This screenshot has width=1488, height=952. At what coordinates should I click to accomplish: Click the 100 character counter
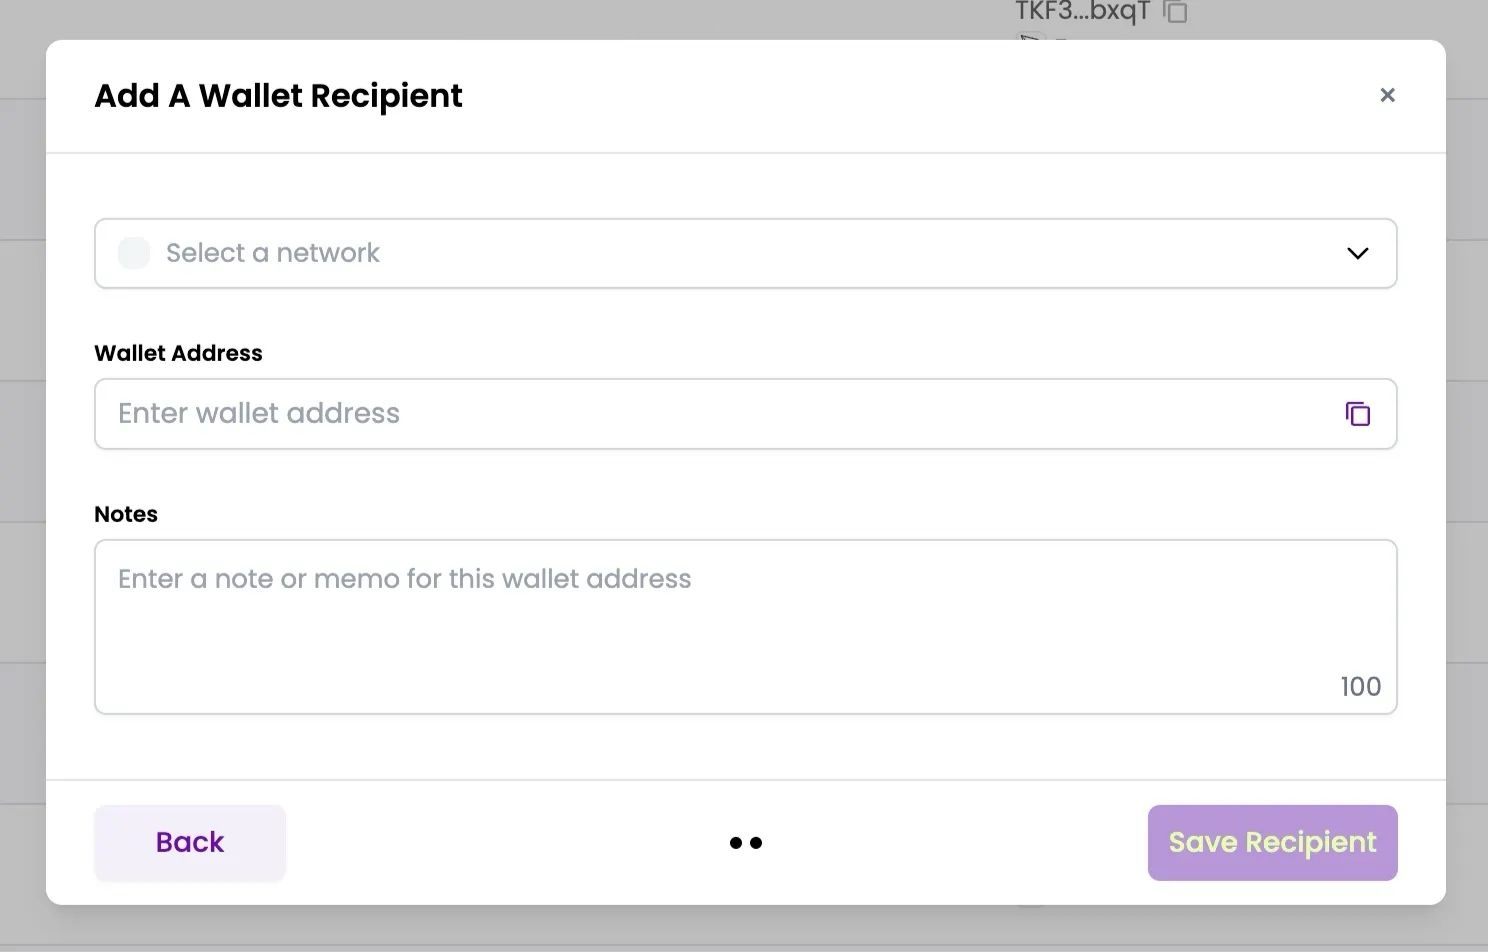tap(1360, 687)
